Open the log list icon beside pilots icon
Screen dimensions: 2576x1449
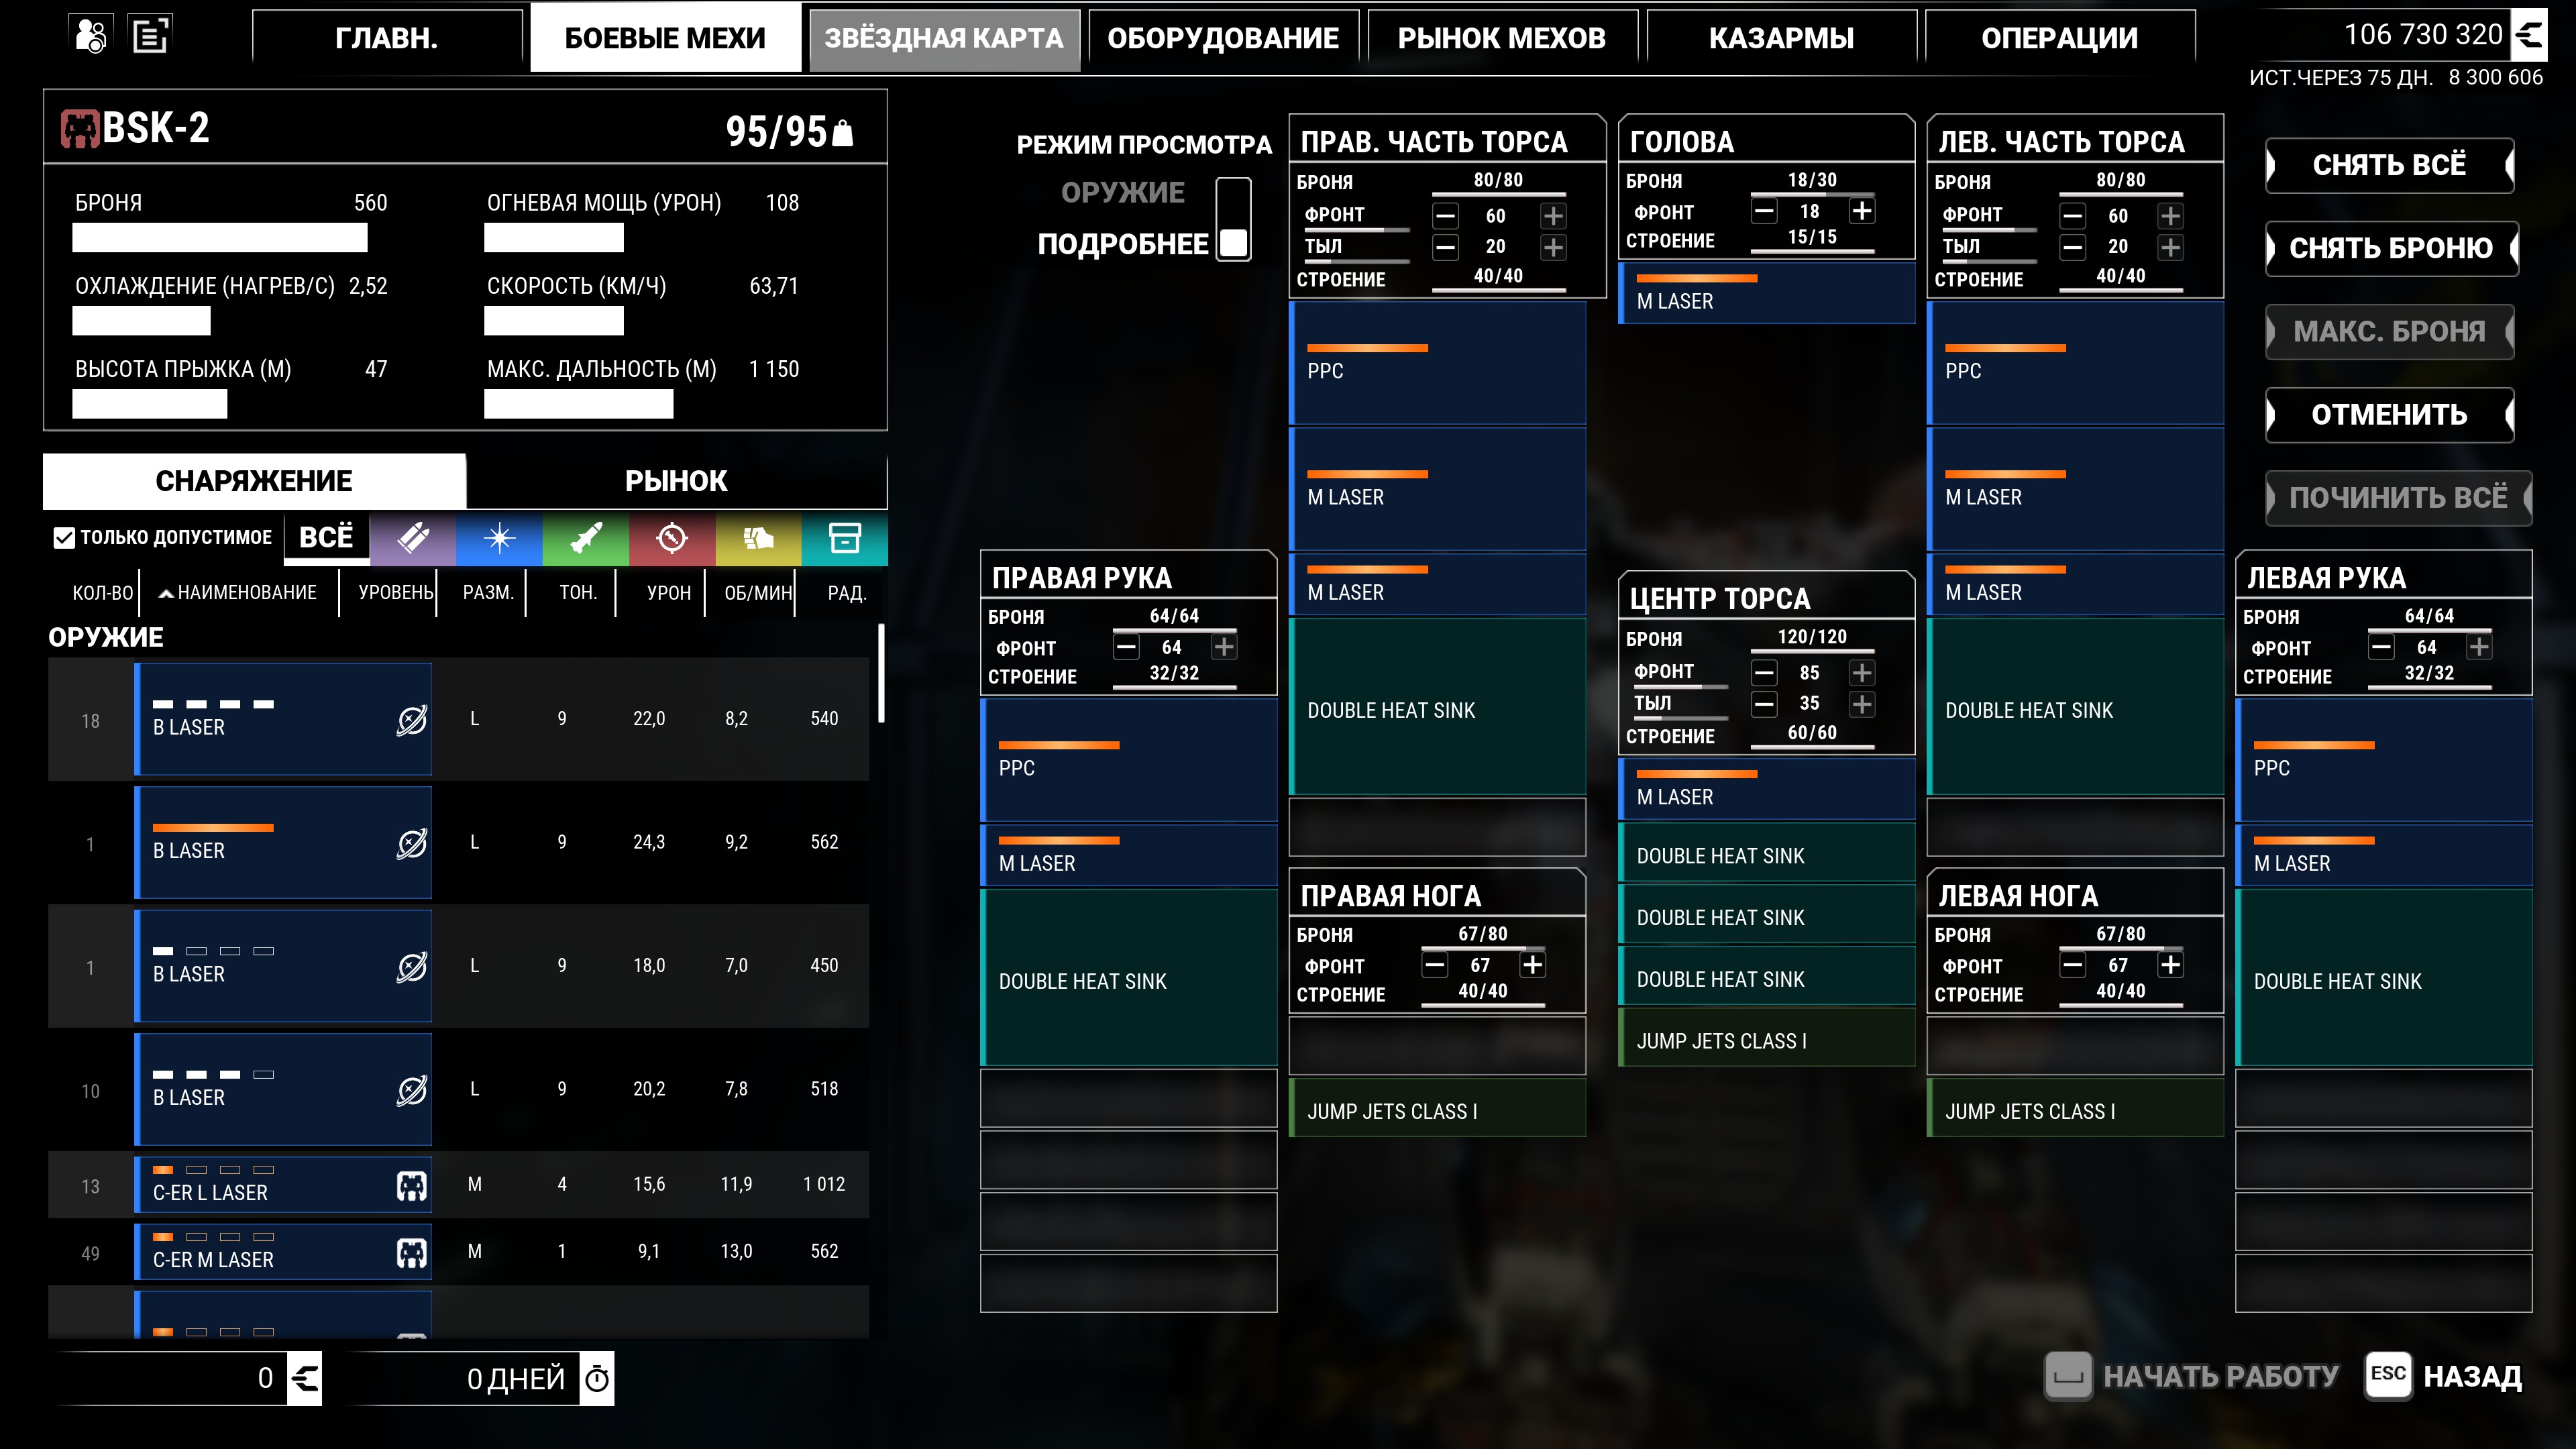tap(151, 36)
